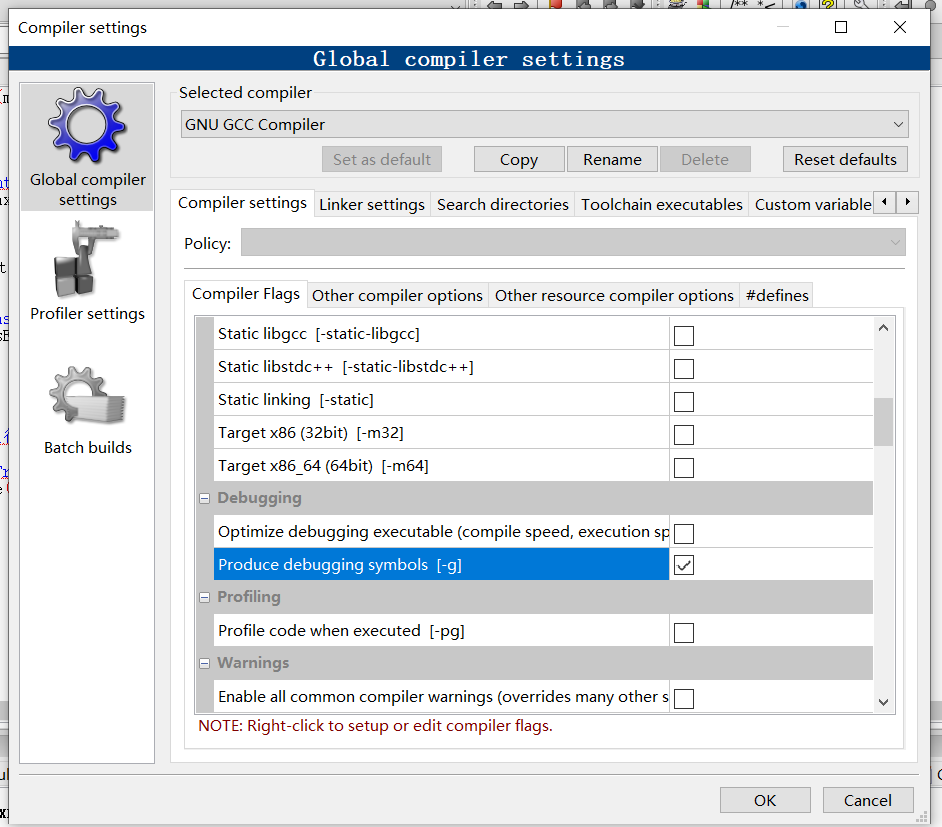This screenshot has width=942, height=827.
Task: Click Reset defaults
Action: pos(845,158)
